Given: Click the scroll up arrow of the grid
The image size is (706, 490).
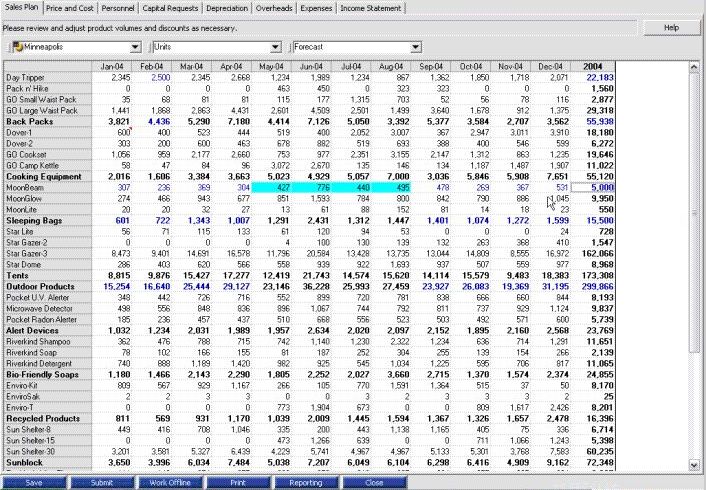Looking at the screenshot, I should 694,67.
